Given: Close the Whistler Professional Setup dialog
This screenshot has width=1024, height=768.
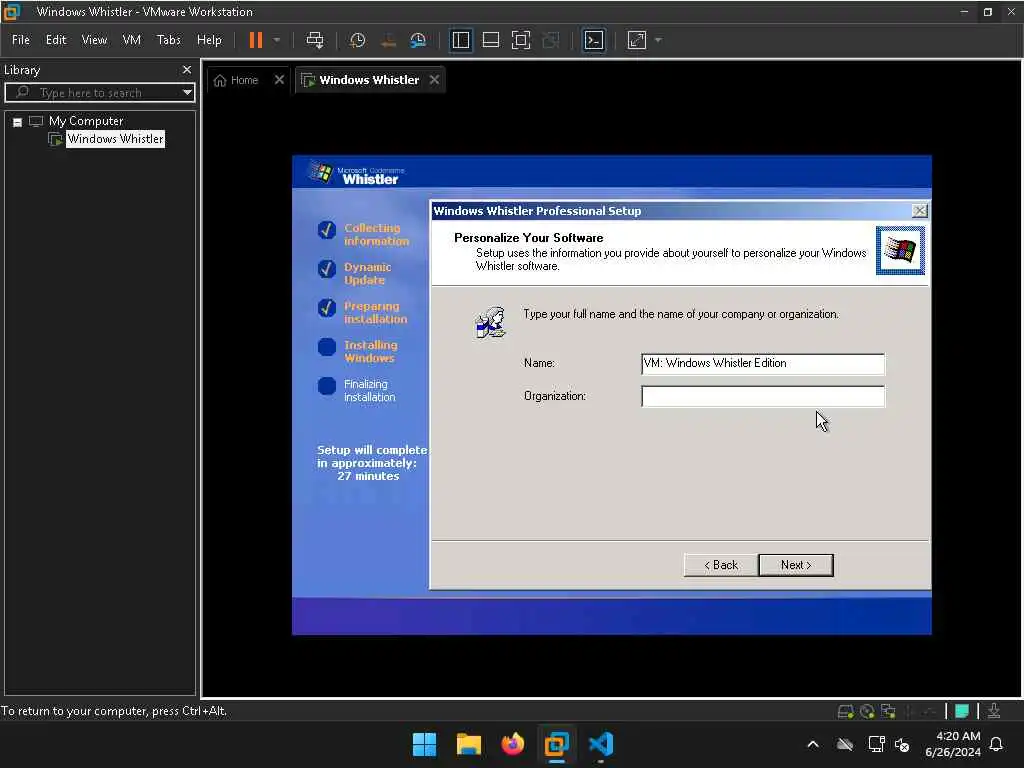Looking at the screenshot, I should point(919,210).
